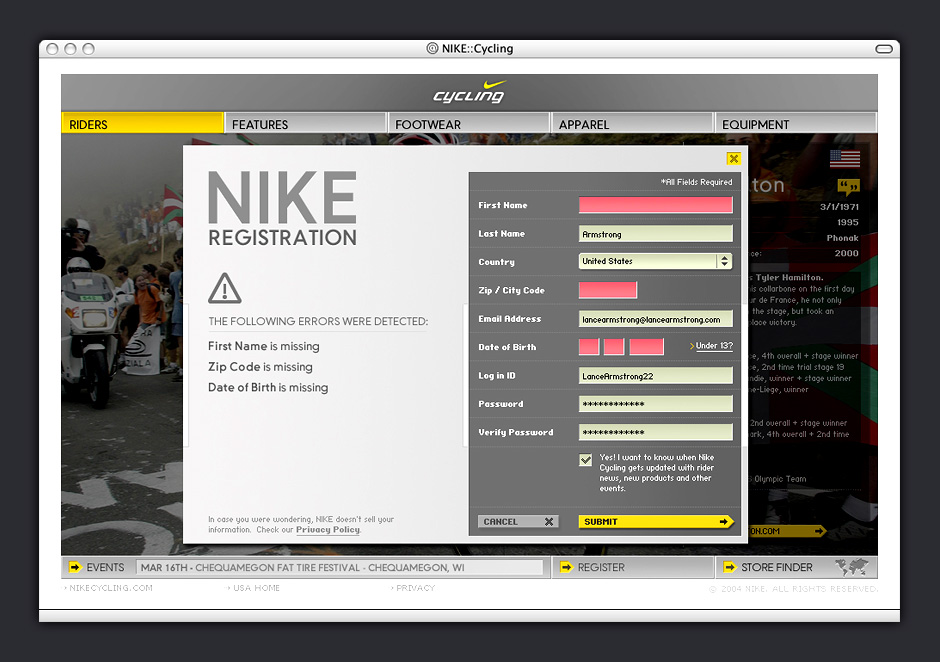940x662 pixels.
Task: Open the world map store finder icon
Action: (852, 567)
